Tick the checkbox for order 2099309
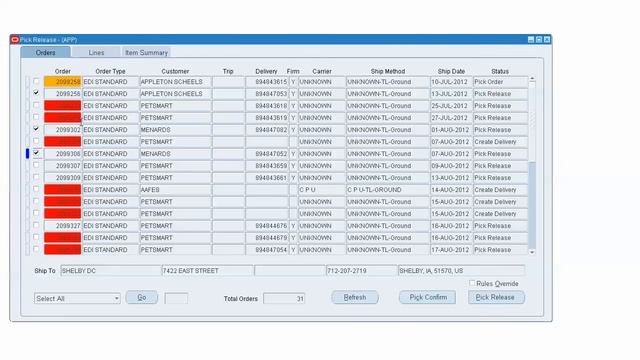640x360 pixels. click(36, 177)
